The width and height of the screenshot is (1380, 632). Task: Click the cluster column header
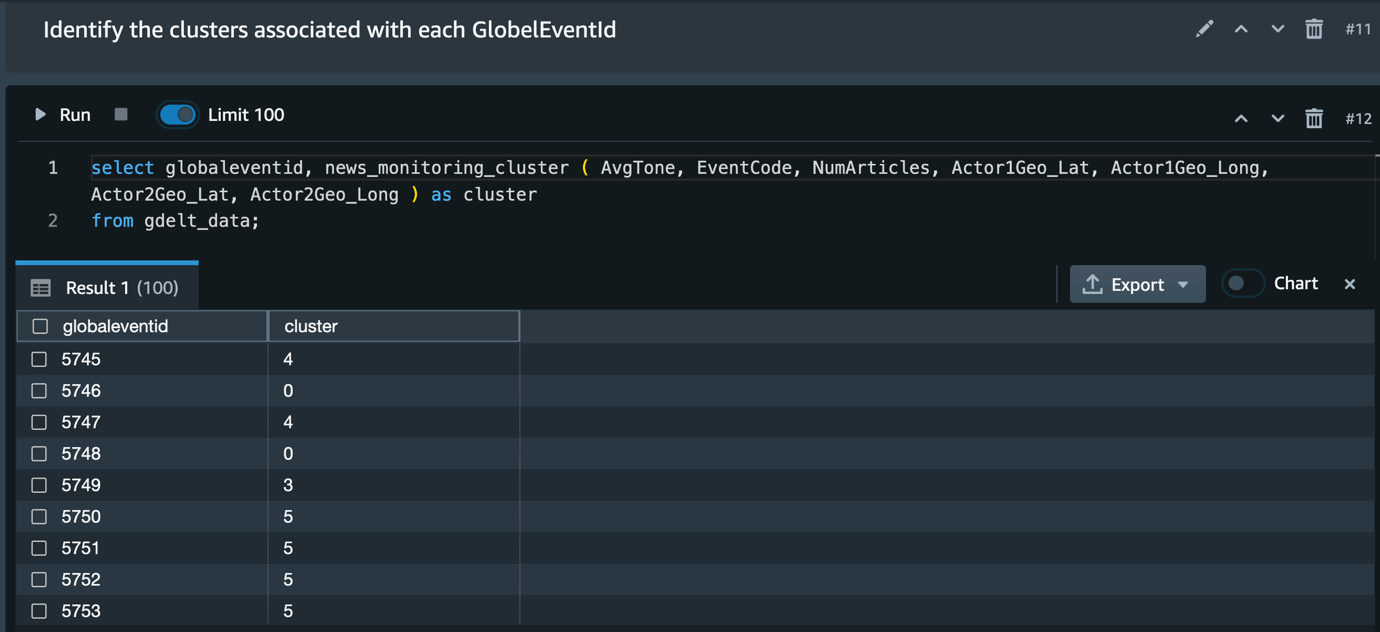pyautogui.click(x=311, y=326)
